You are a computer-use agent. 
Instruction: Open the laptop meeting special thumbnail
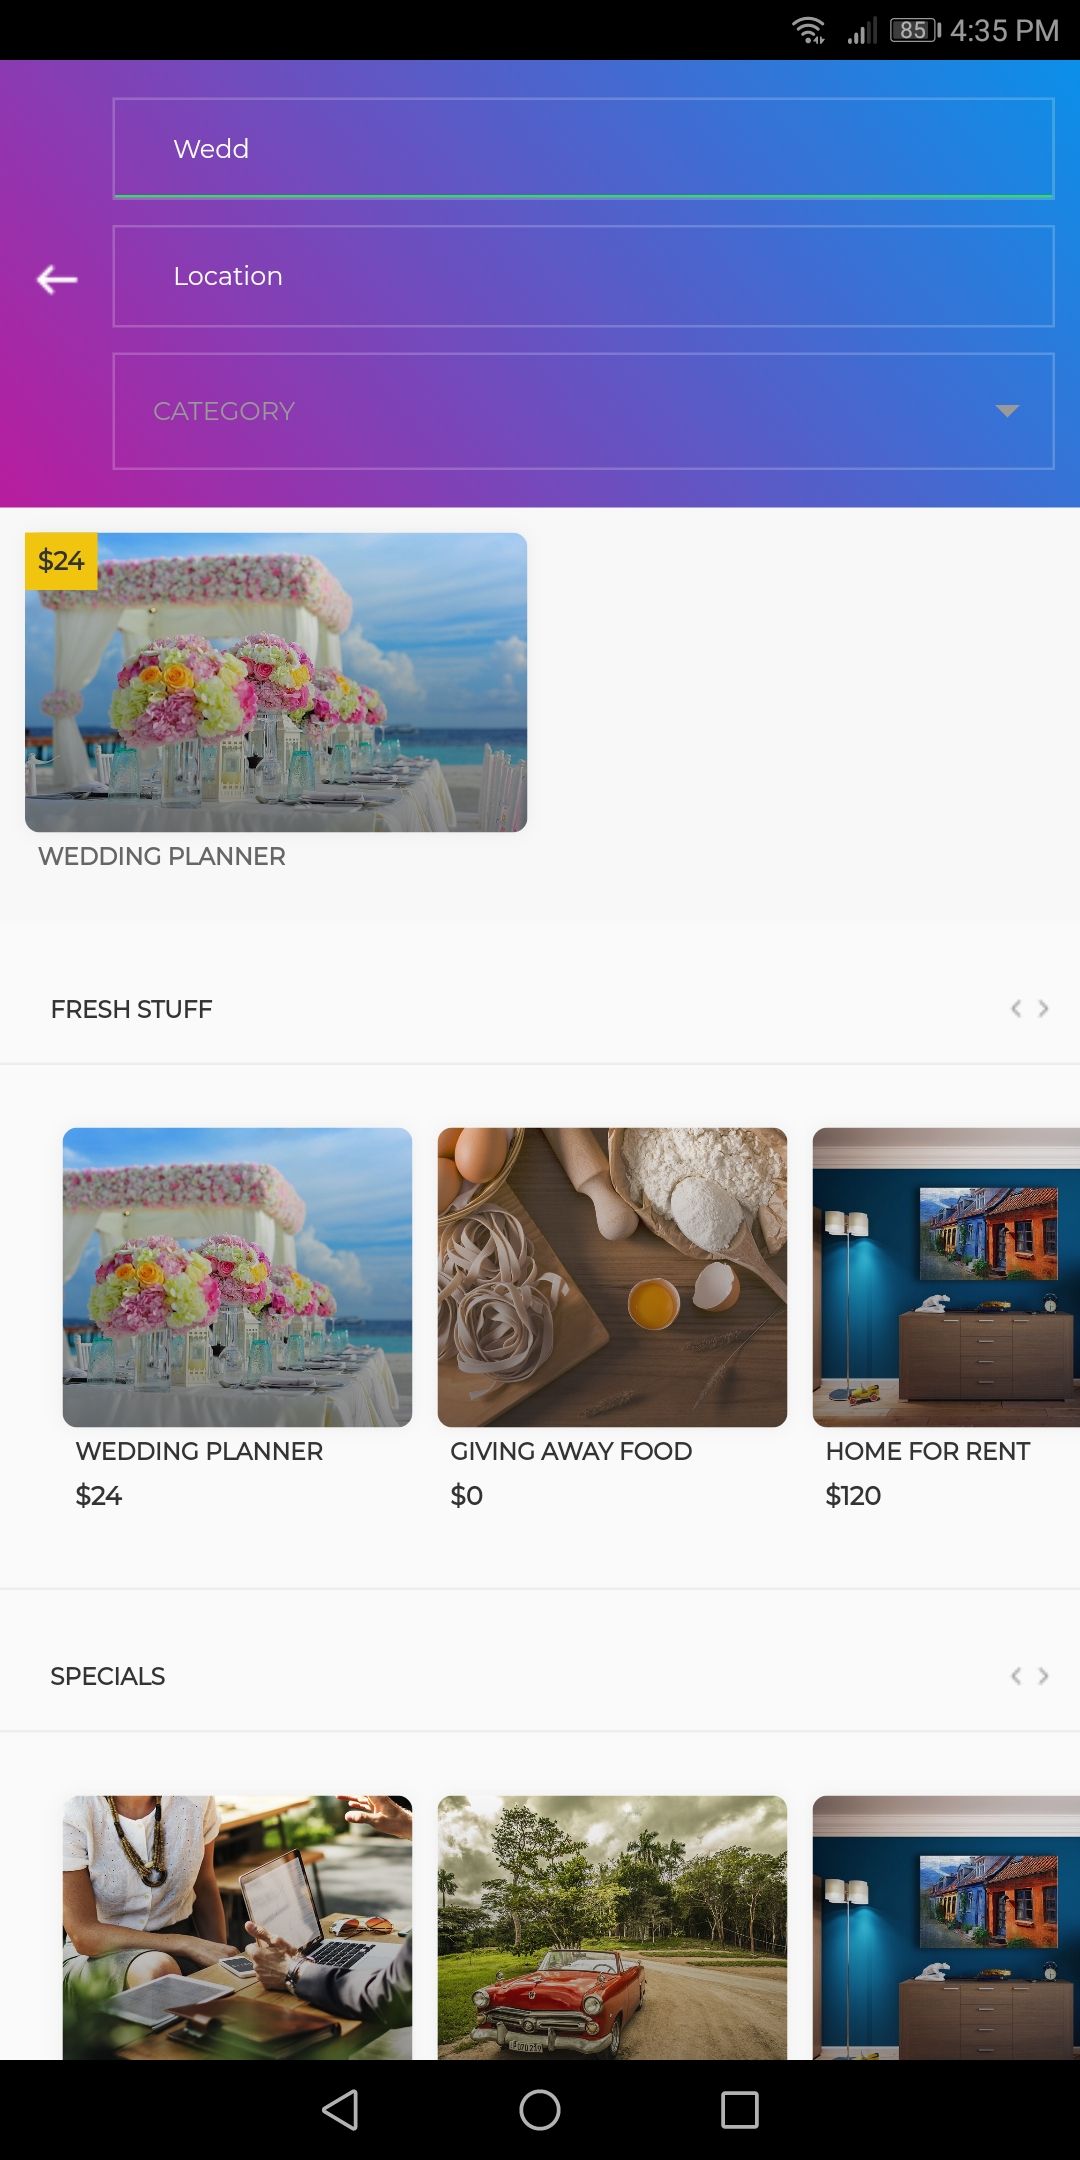pos(237,1927)
